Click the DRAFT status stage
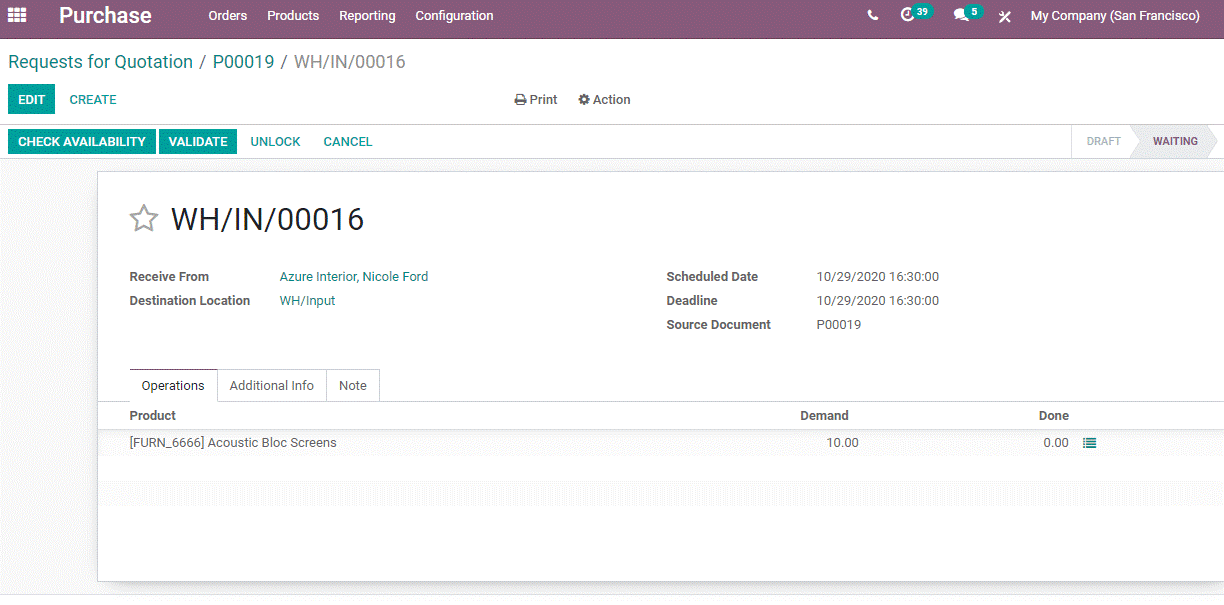 pos(1103,142)
